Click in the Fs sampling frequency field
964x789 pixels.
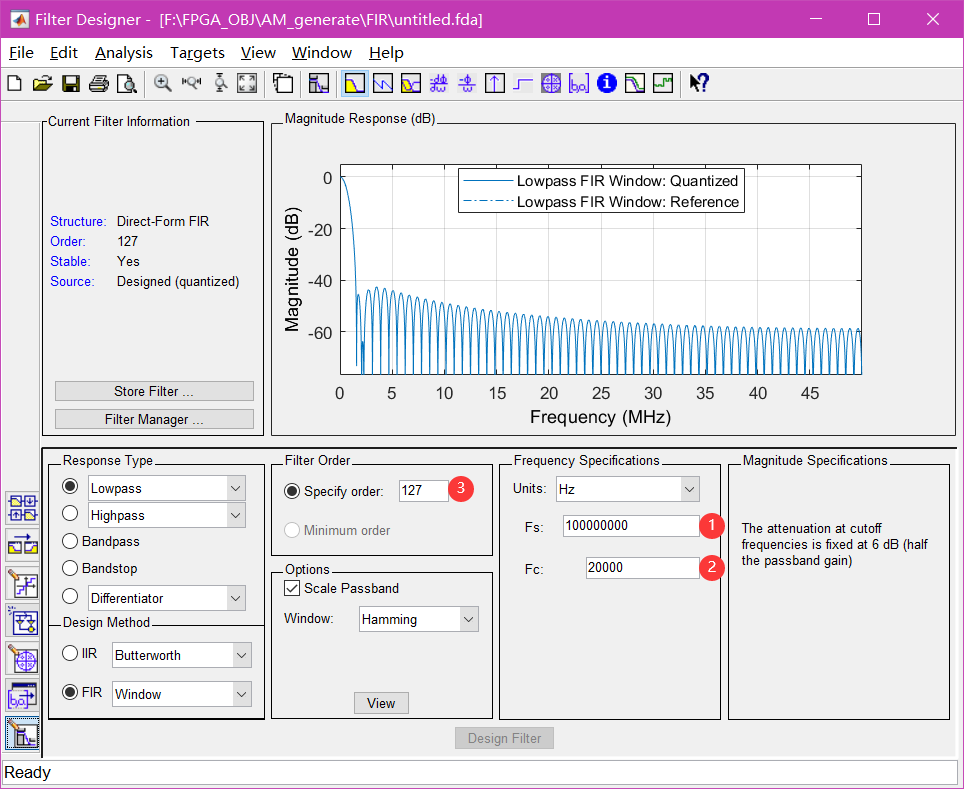(x=631, y=526)
